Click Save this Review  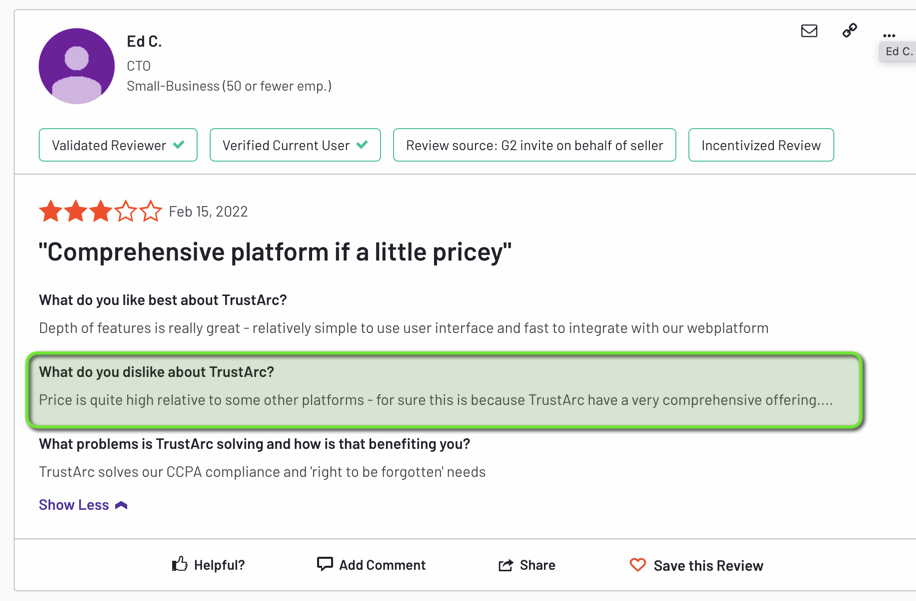708,564
